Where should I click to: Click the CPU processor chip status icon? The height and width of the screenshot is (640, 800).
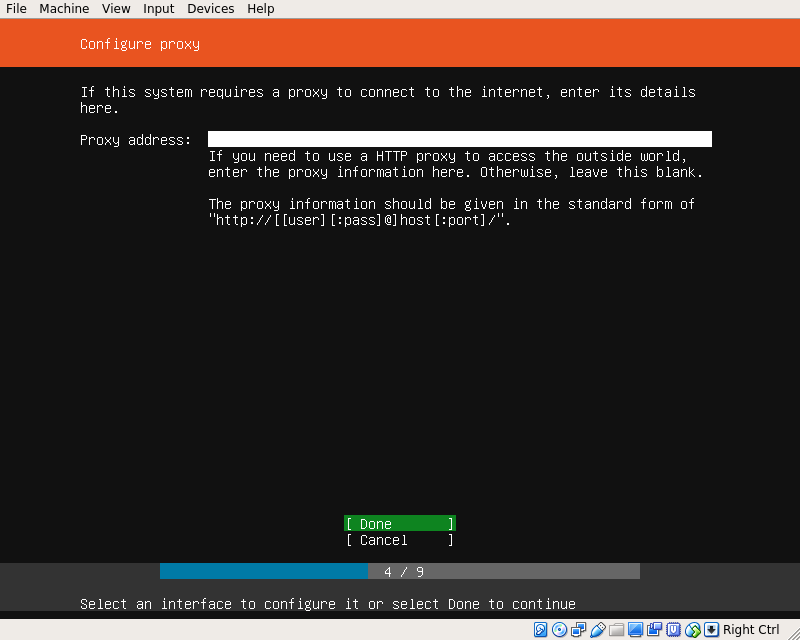673,629
